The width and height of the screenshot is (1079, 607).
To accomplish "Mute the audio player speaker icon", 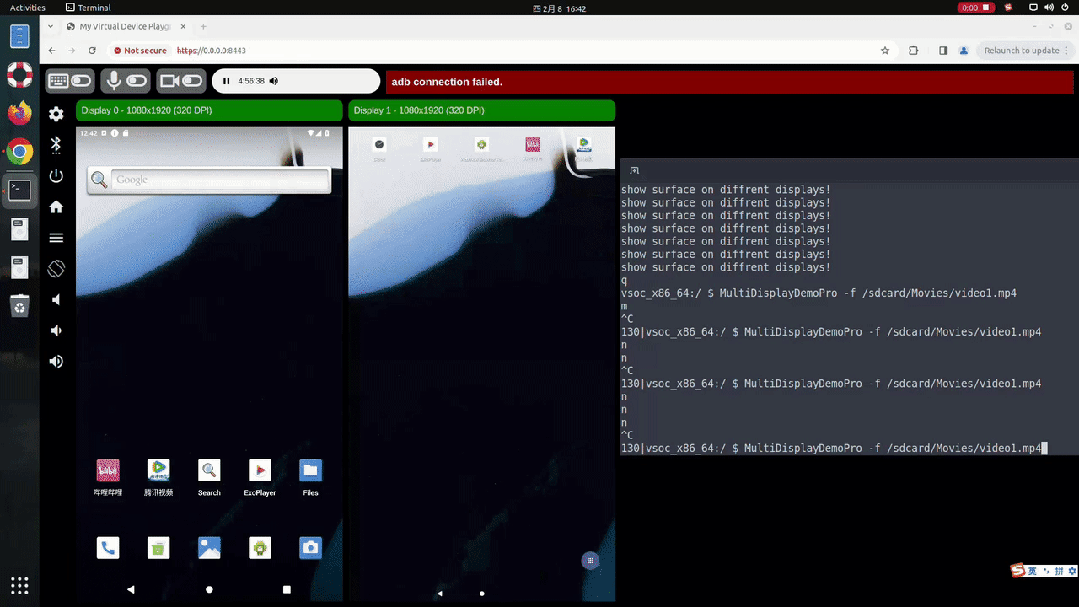I will (x=274, y=81).
